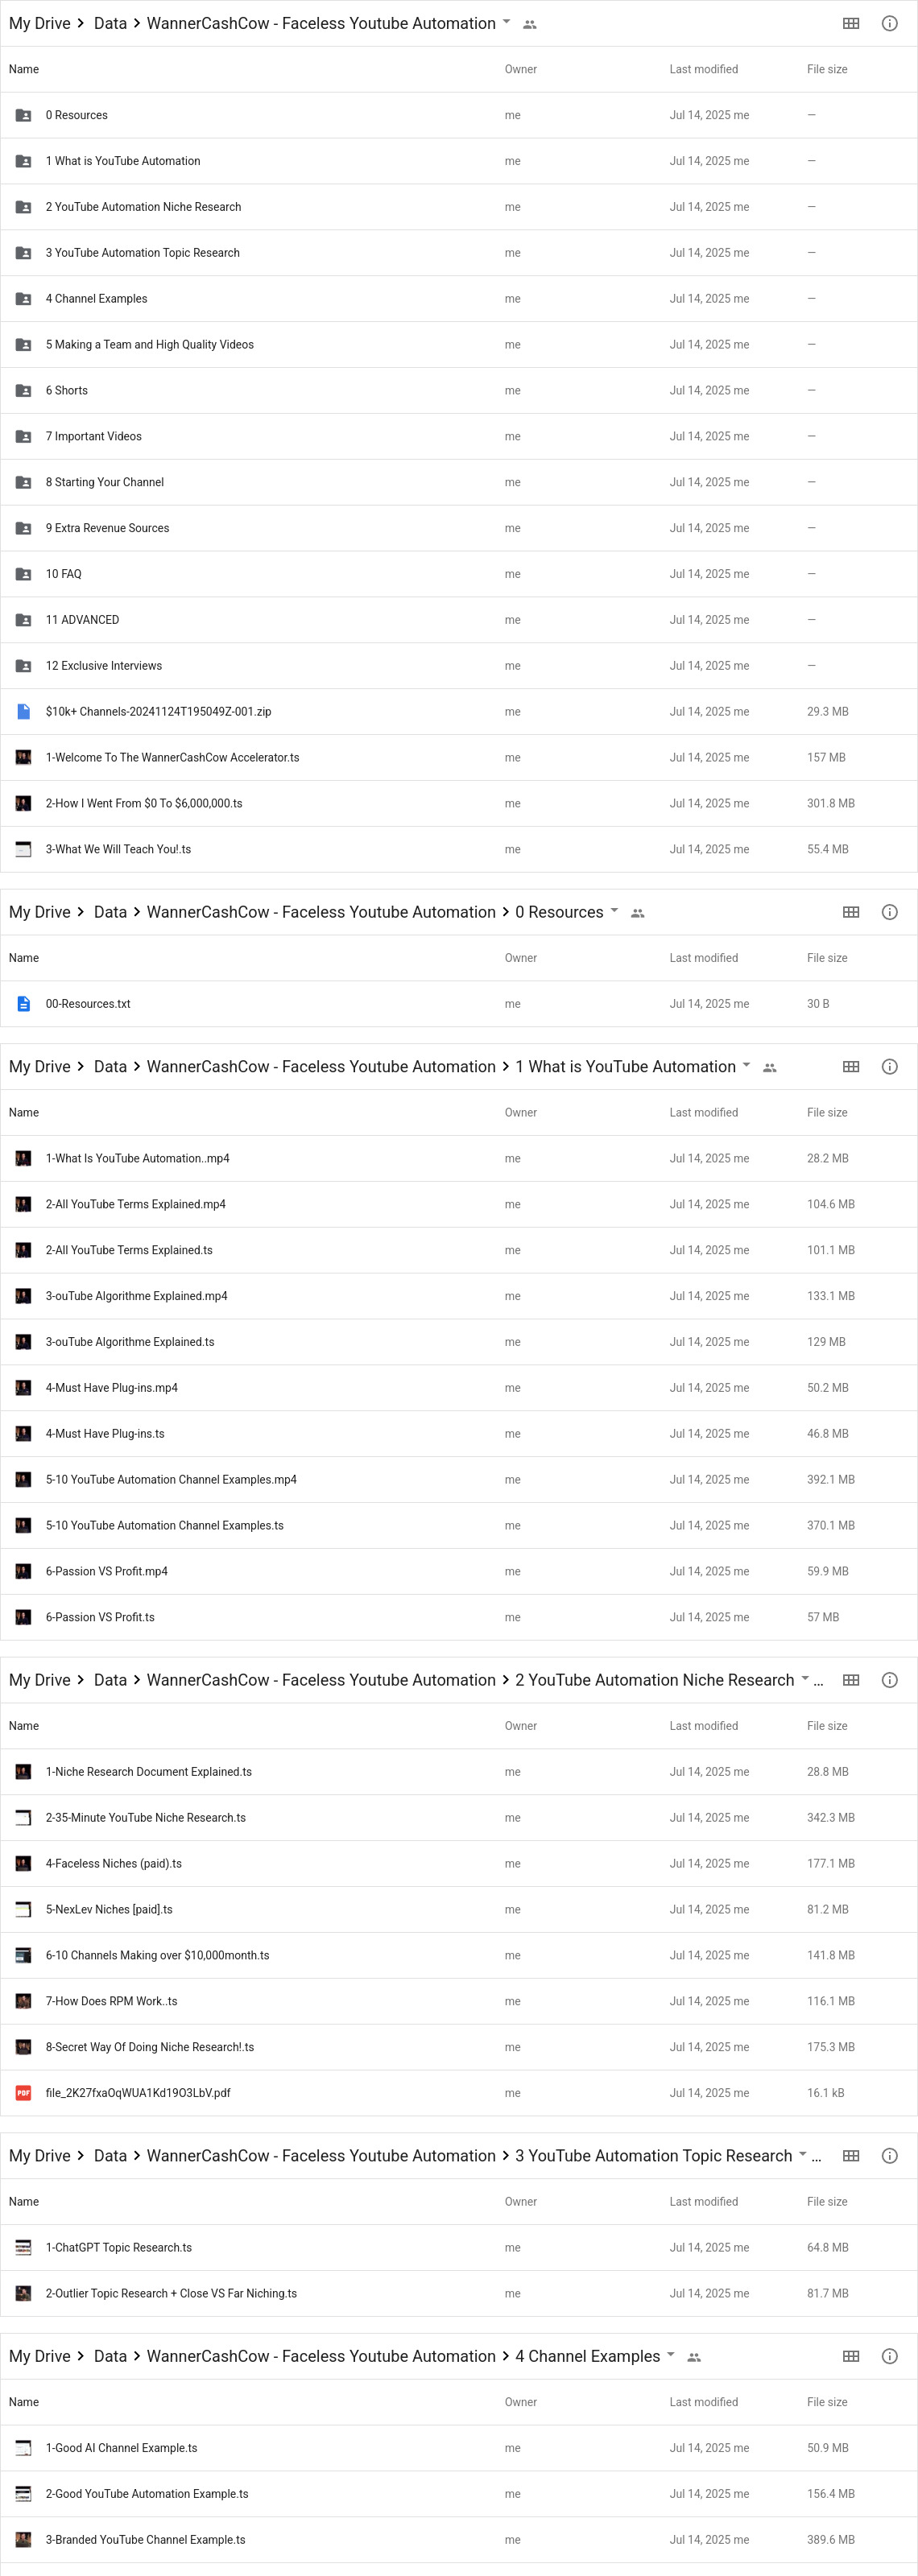
Task: Click PDF icon of file_2K27fxaOqWUA1Kd19O3LbV.pdf
Action: [x=23, y=2093]
